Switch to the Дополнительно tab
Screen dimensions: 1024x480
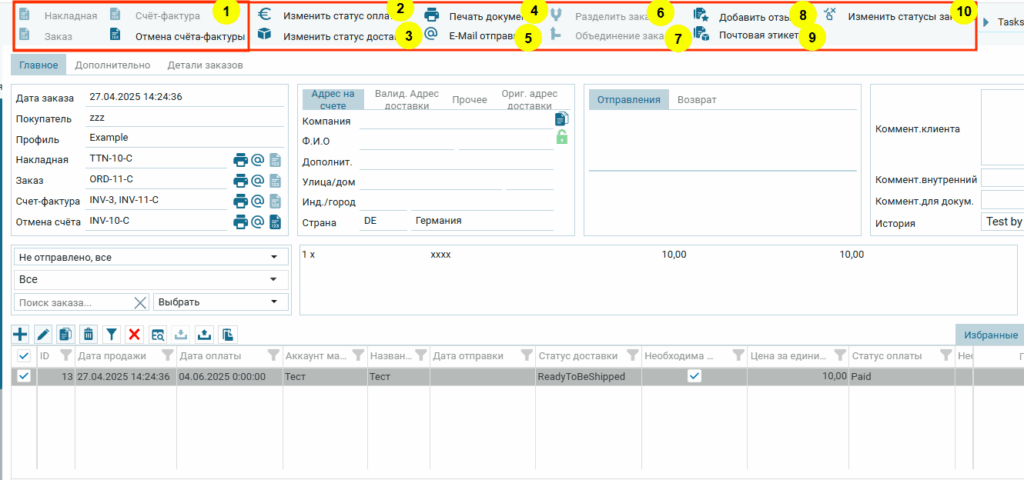point(113,65)
